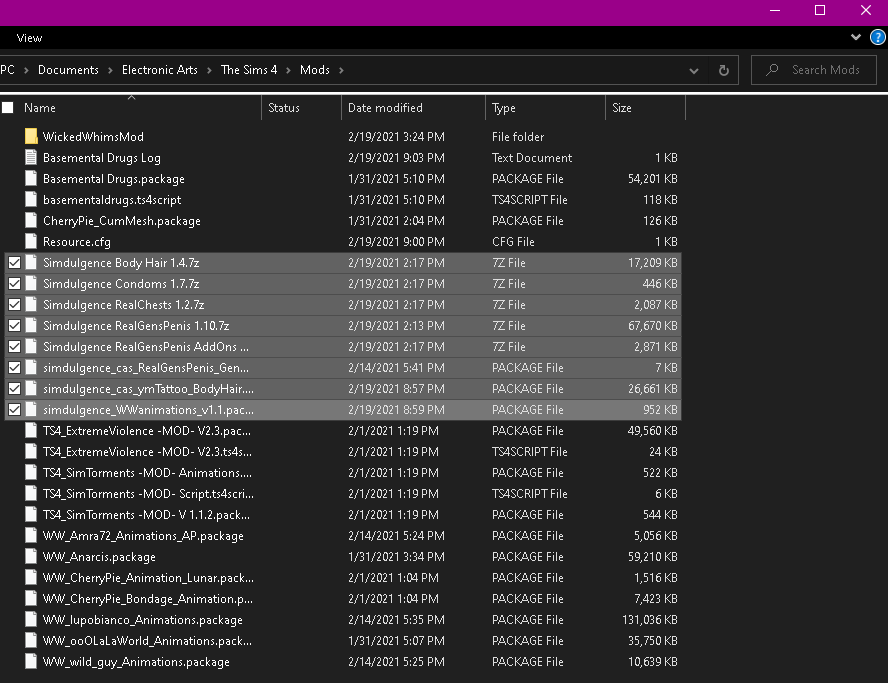Click the WW_wild_guy_Animations.package file icon

click(x=32, y=661)
